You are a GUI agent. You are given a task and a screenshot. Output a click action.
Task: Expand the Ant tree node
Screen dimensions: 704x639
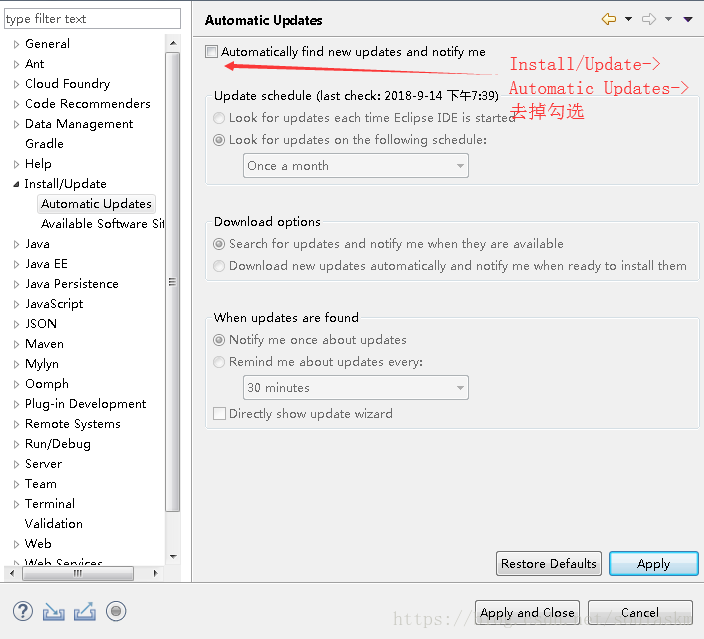pyautogui.click(x=16, y=64)
